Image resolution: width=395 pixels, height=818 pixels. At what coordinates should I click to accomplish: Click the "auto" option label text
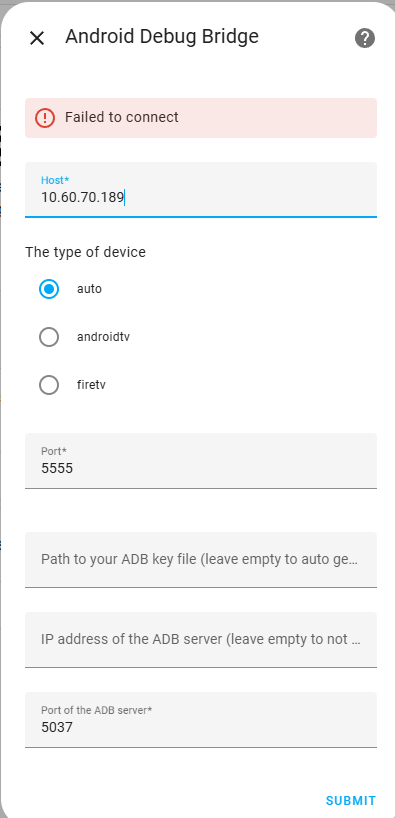(x=89, y=288)
